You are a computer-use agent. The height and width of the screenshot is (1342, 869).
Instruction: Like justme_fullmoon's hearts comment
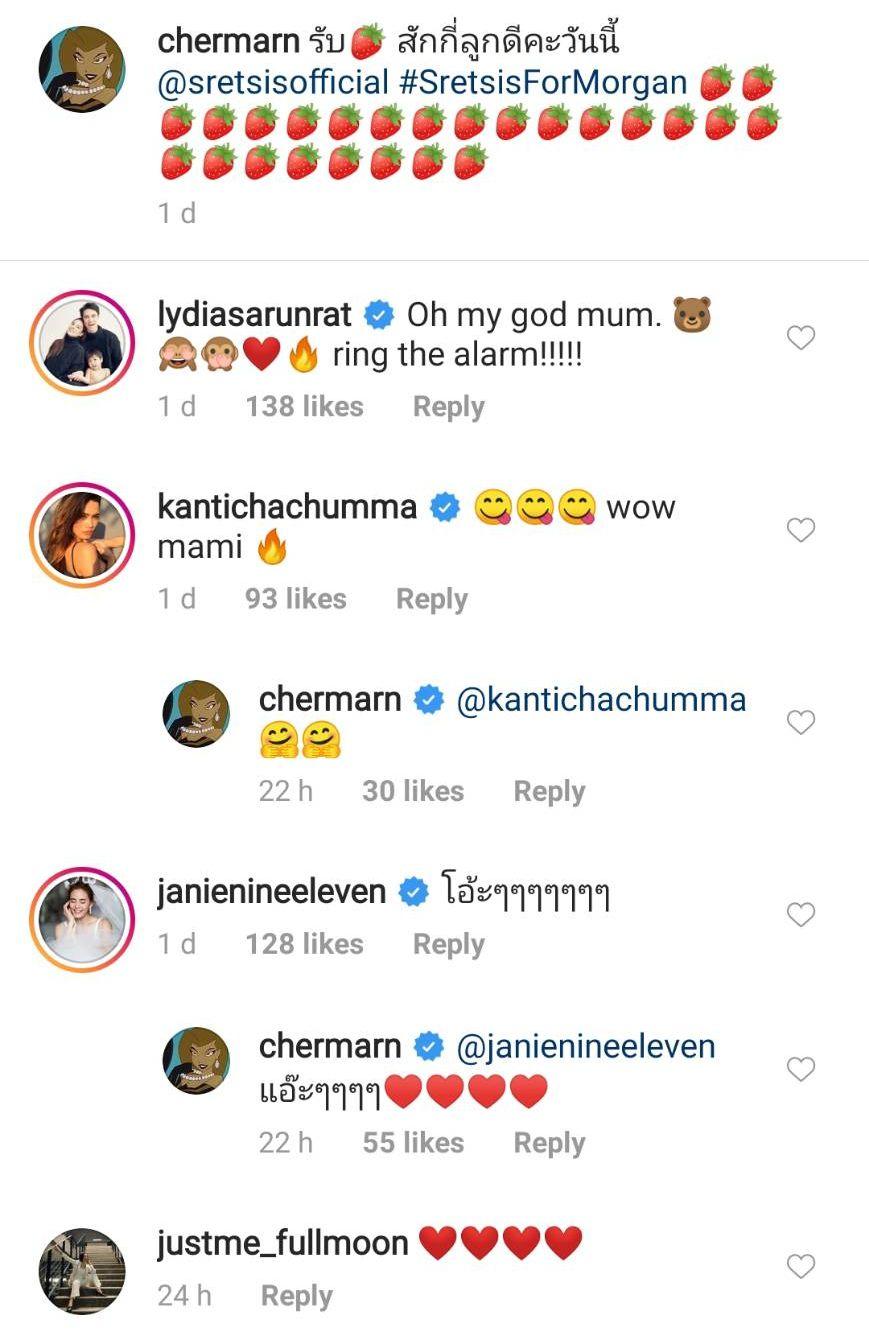point(801,1266)
